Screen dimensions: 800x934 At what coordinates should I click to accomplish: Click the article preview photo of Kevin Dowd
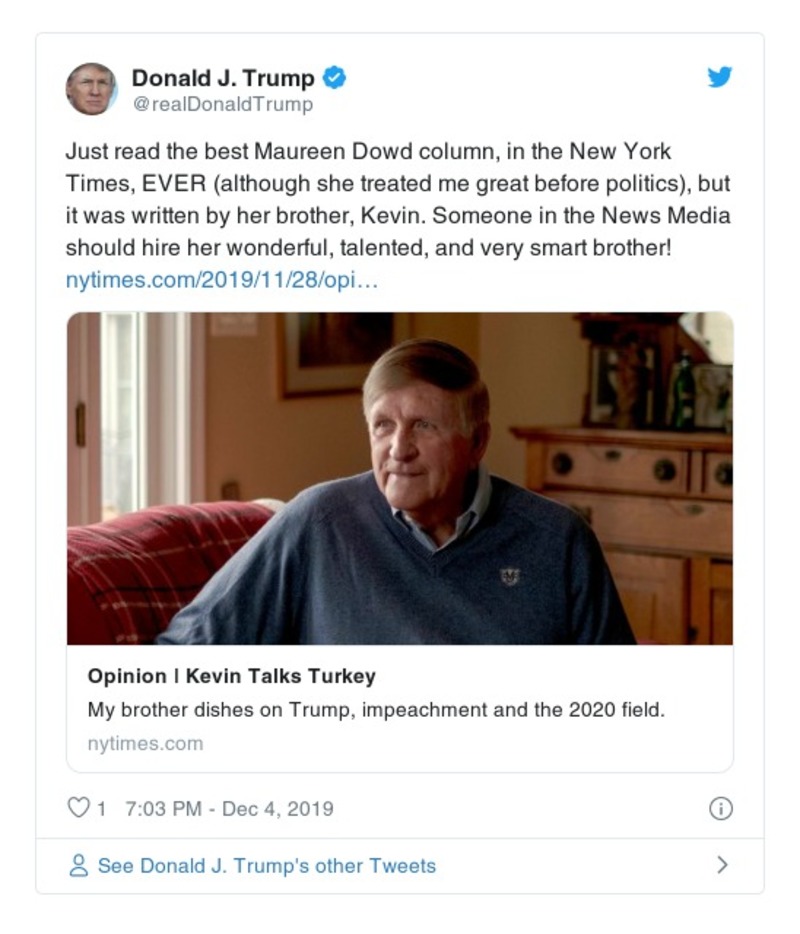point(400,480)
